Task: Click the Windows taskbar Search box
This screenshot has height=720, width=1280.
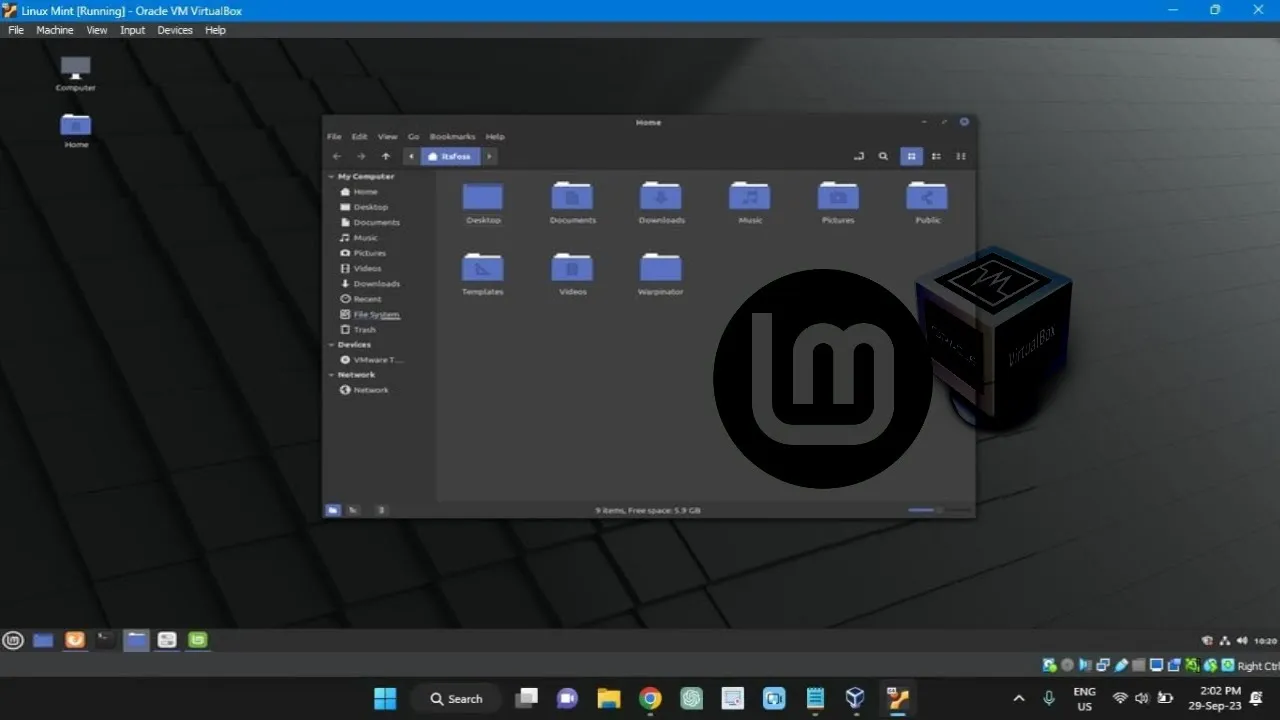Action: coord(455,698)
